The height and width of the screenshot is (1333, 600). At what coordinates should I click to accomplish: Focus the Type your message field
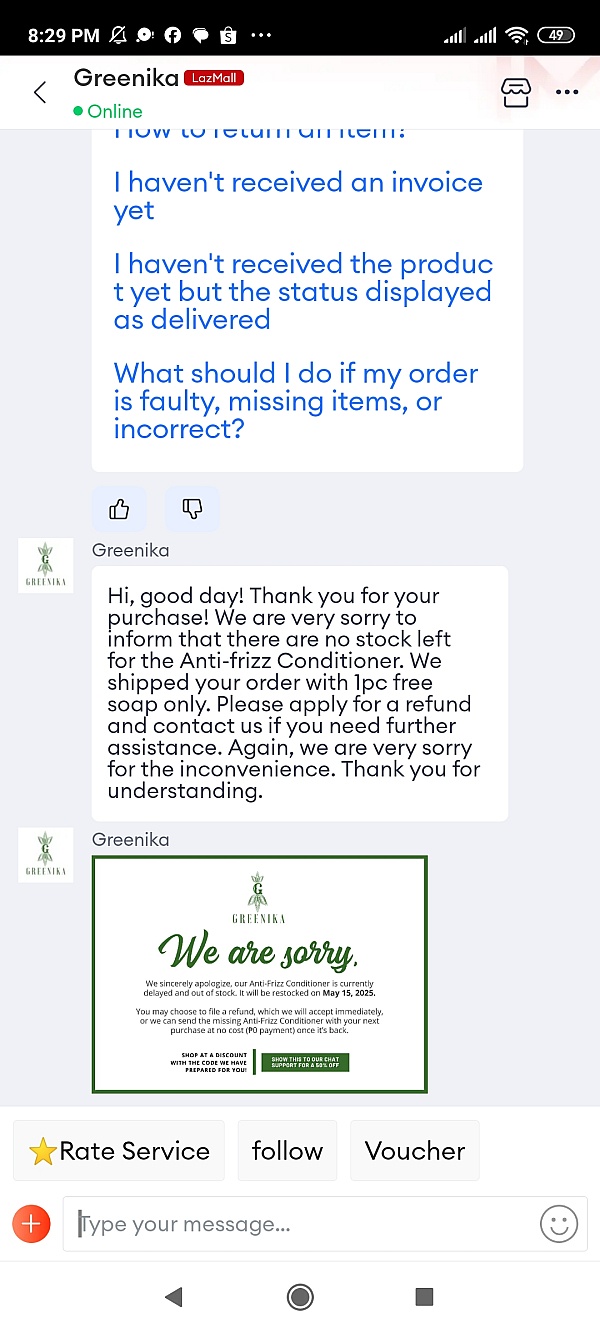(300, 1224)
